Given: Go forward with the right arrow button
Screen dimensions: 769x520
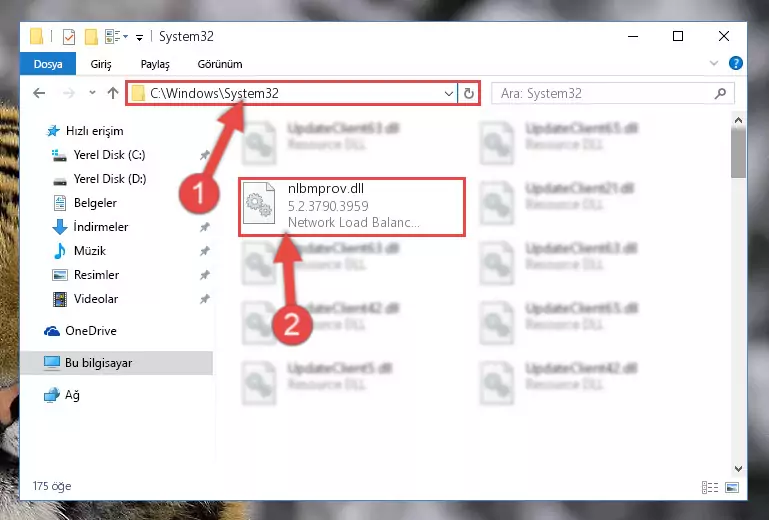Looking at the screenshot, I should click(x=69, y=93).
